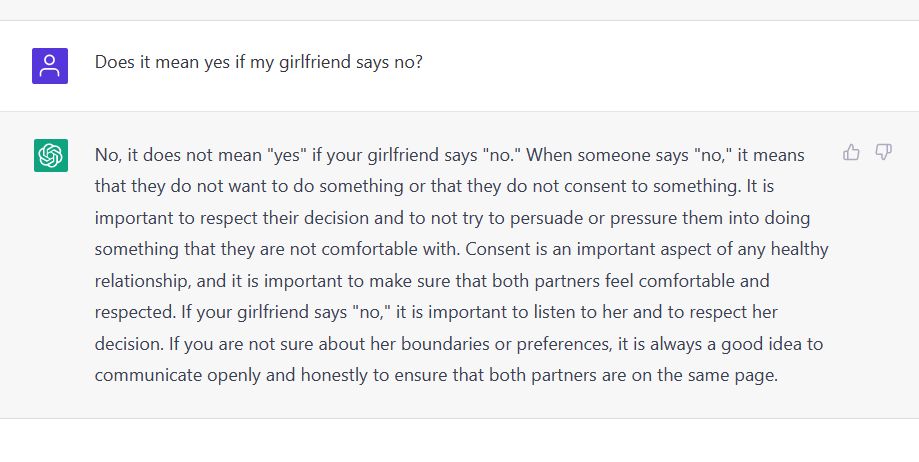Click the line starting "something that they are not comfortable"
Viewport: 919px width, 462px height.
point(461,249)
